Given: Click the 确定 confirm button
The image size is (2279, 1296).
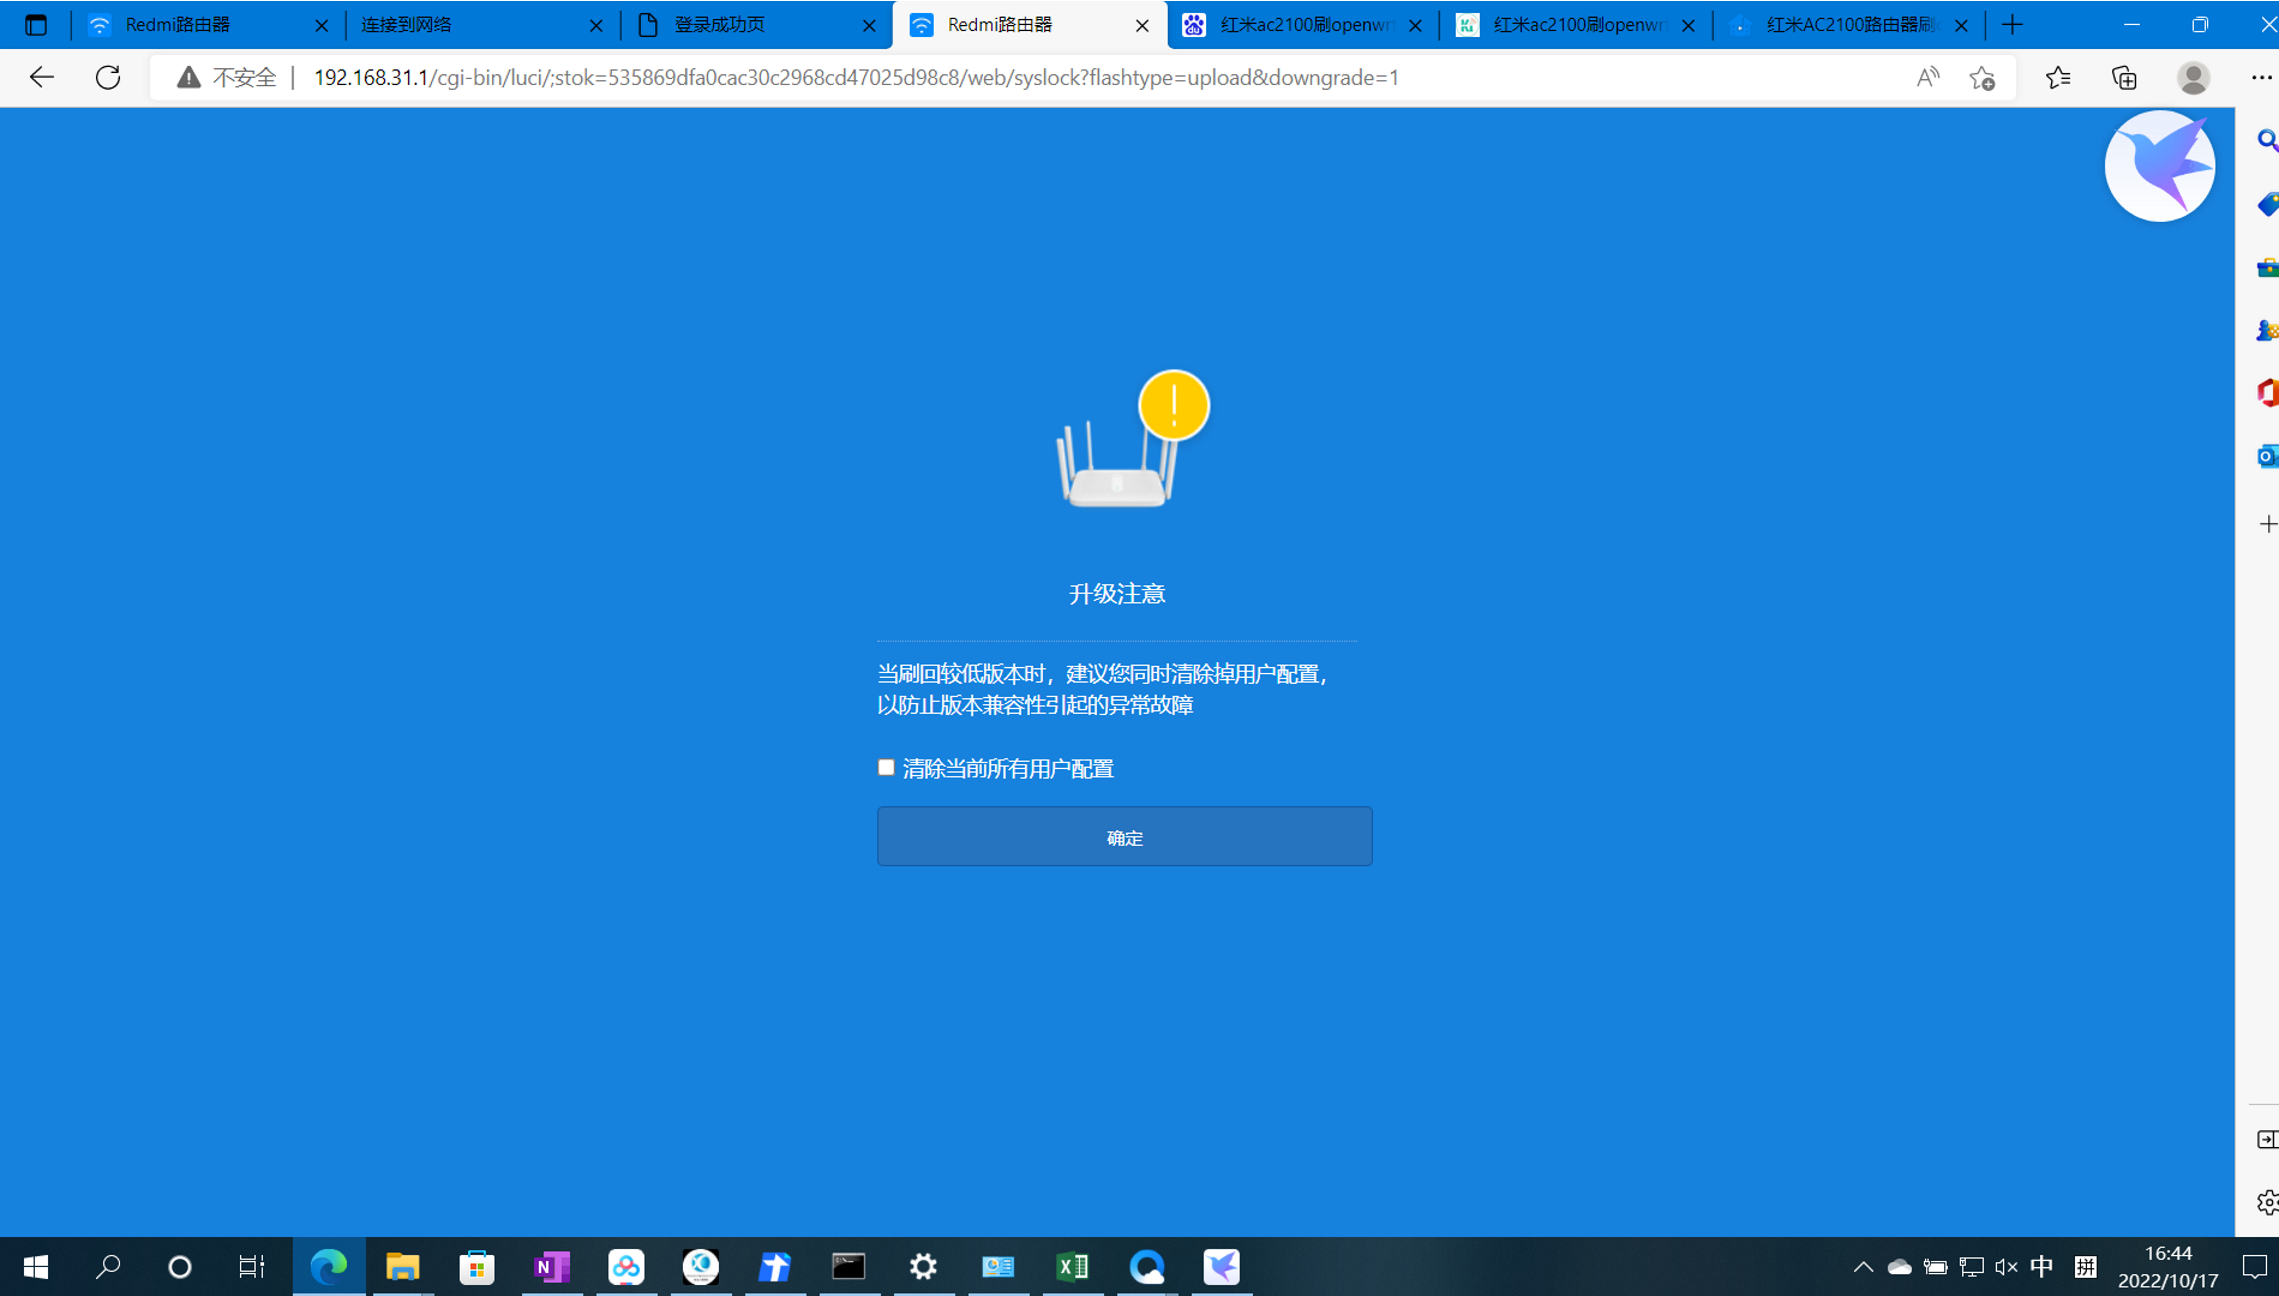Looking at the screenshot, I should (x=1124, y=836).
